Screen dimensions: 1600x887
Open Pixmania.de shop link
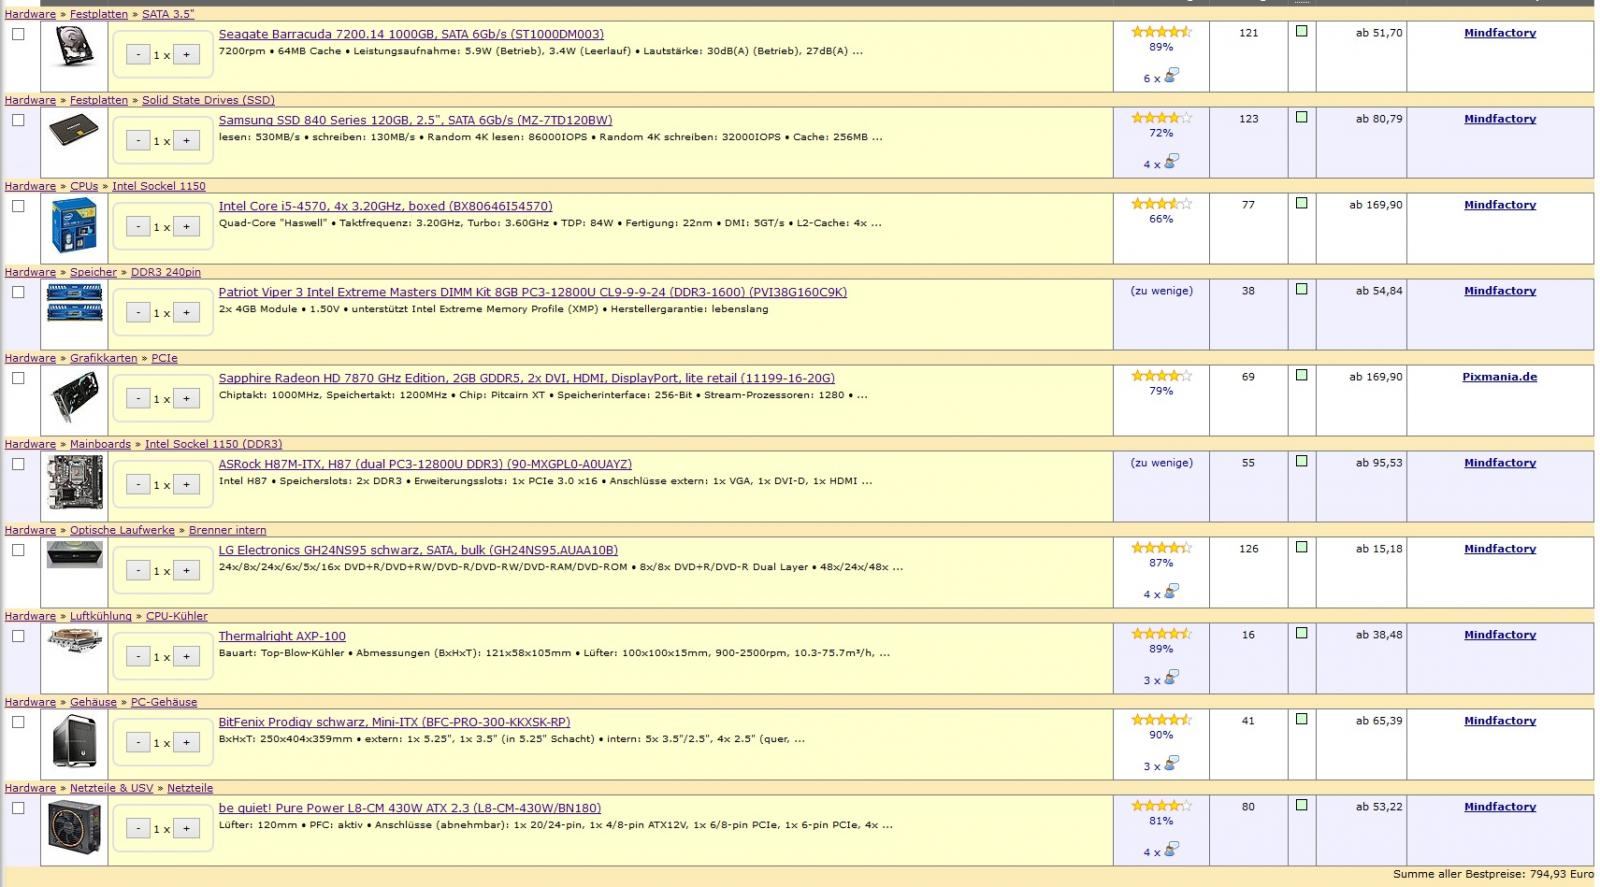tap(1500, 377)
